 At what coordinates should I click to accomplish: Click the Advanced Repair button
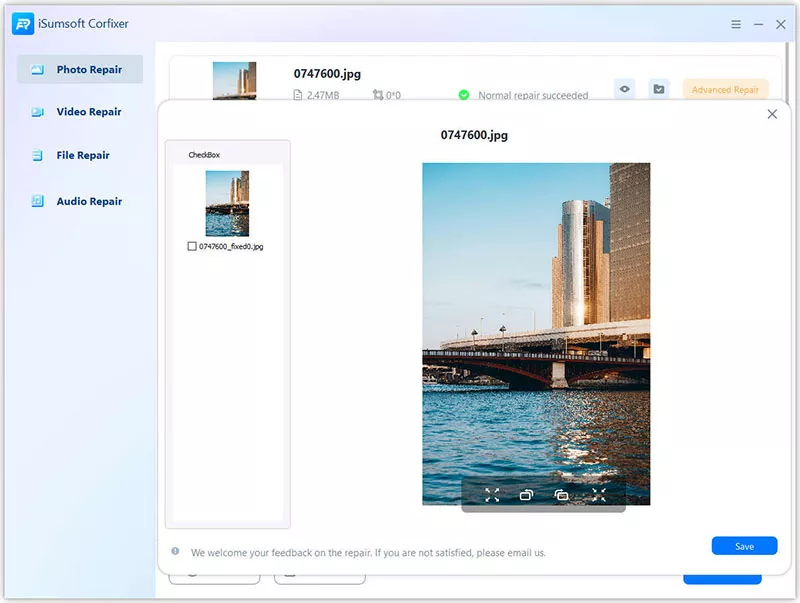tap(725, 90)
